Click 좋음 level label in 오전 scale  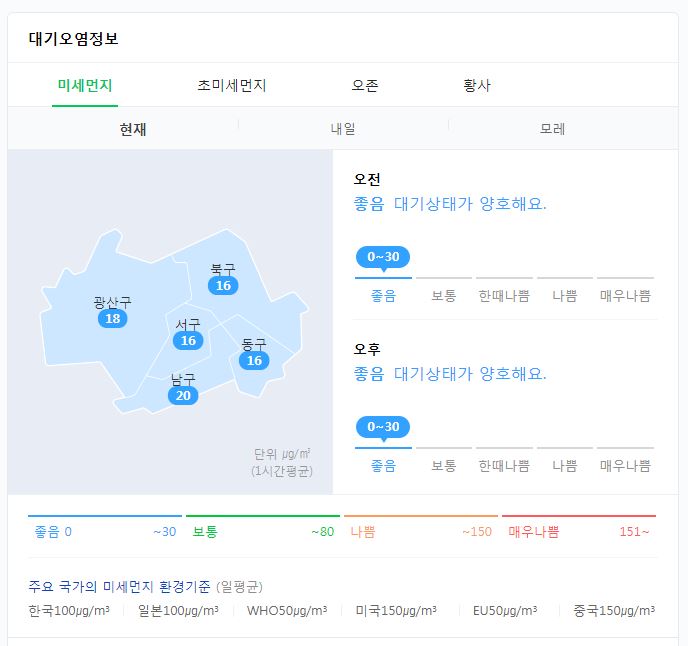pyautogui.click(x=383, y=296)
